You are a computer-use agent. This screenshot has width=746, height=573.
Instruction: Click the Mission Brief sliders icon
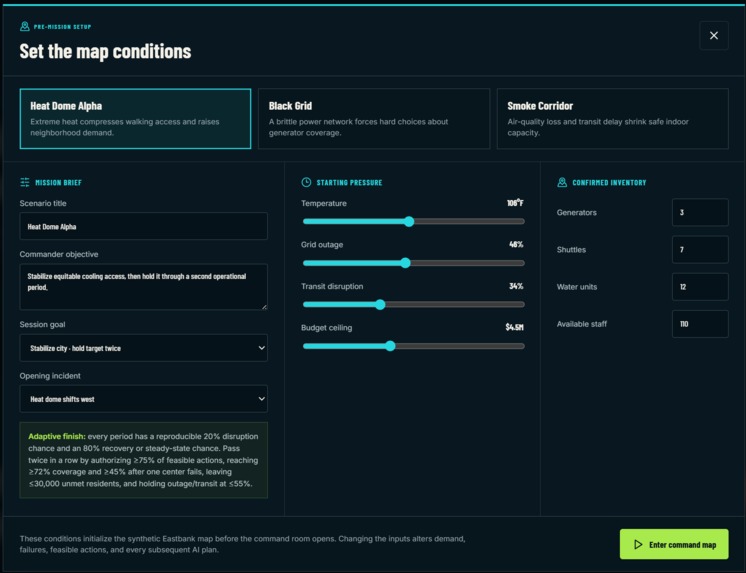(25, 182)
